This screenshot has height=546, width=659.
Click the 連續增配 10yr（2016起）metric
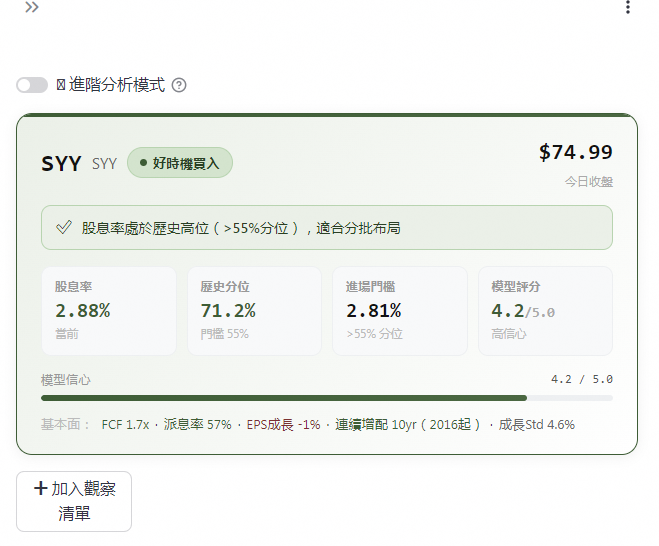(x=408, y=425)
